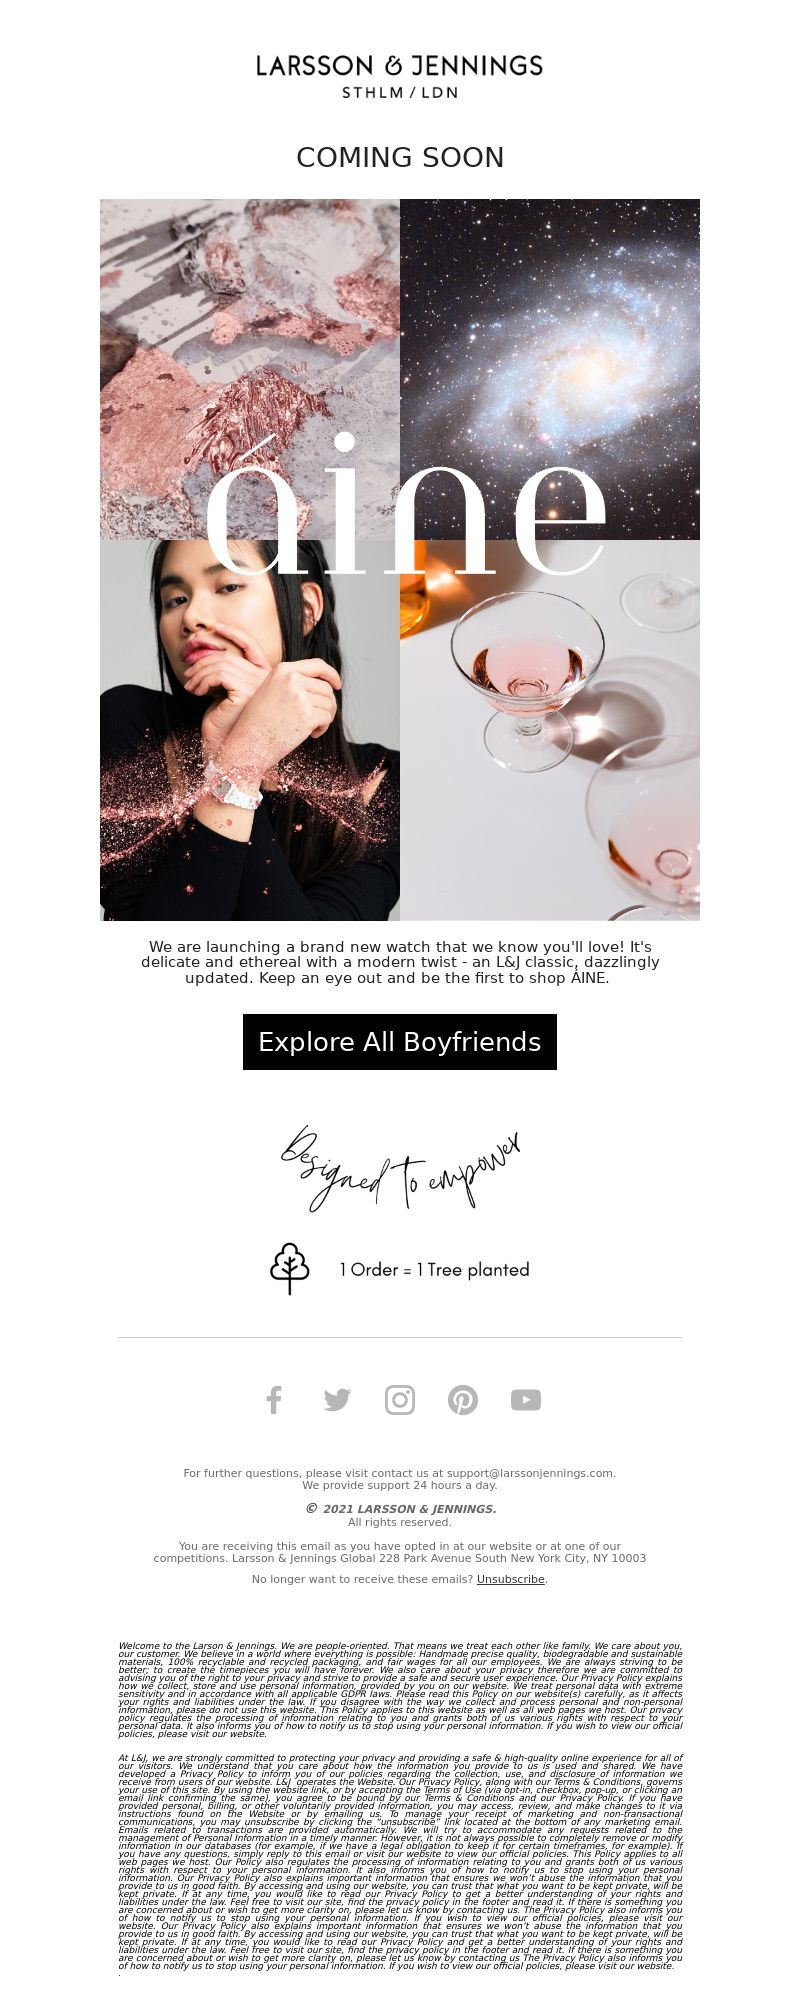
Task: Click the support@larssonjennings.com email address
Action: coord(530,1473)
